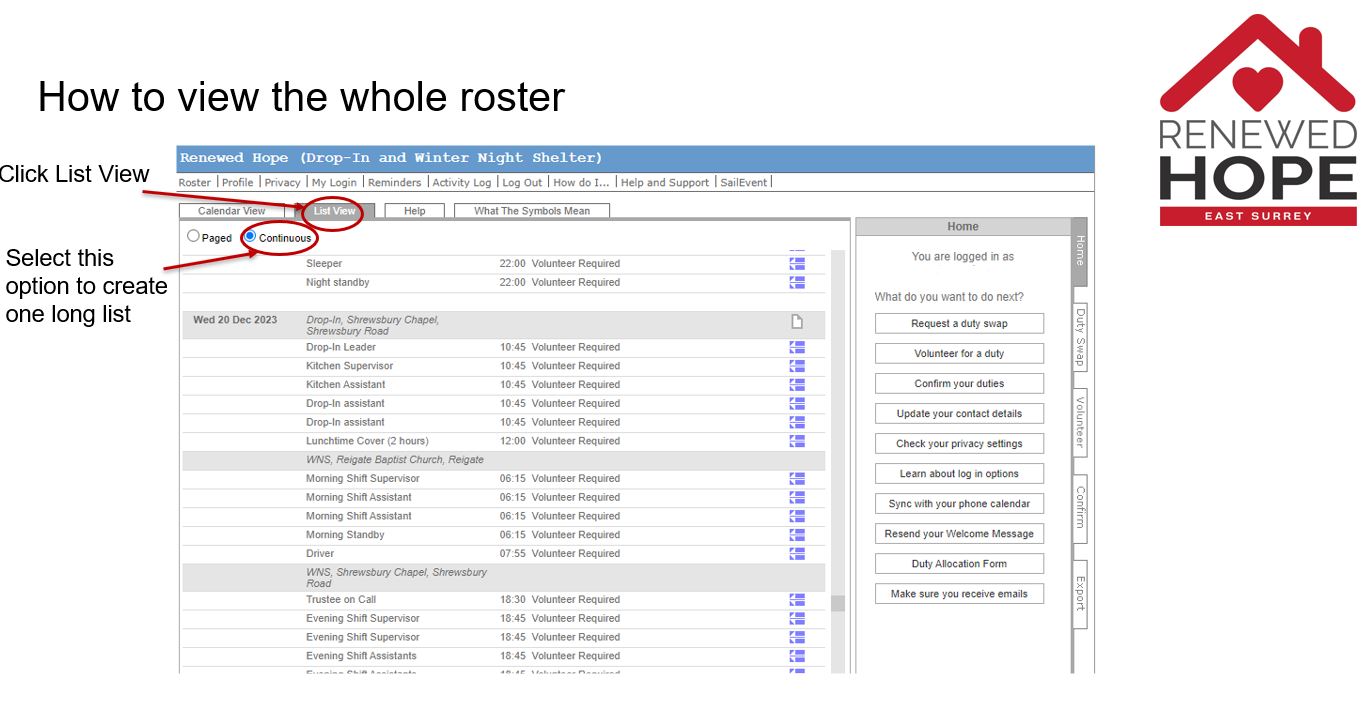The image size is (1370, 721).
Task: Open Help and Support menu item
Action: click(665, 182)
